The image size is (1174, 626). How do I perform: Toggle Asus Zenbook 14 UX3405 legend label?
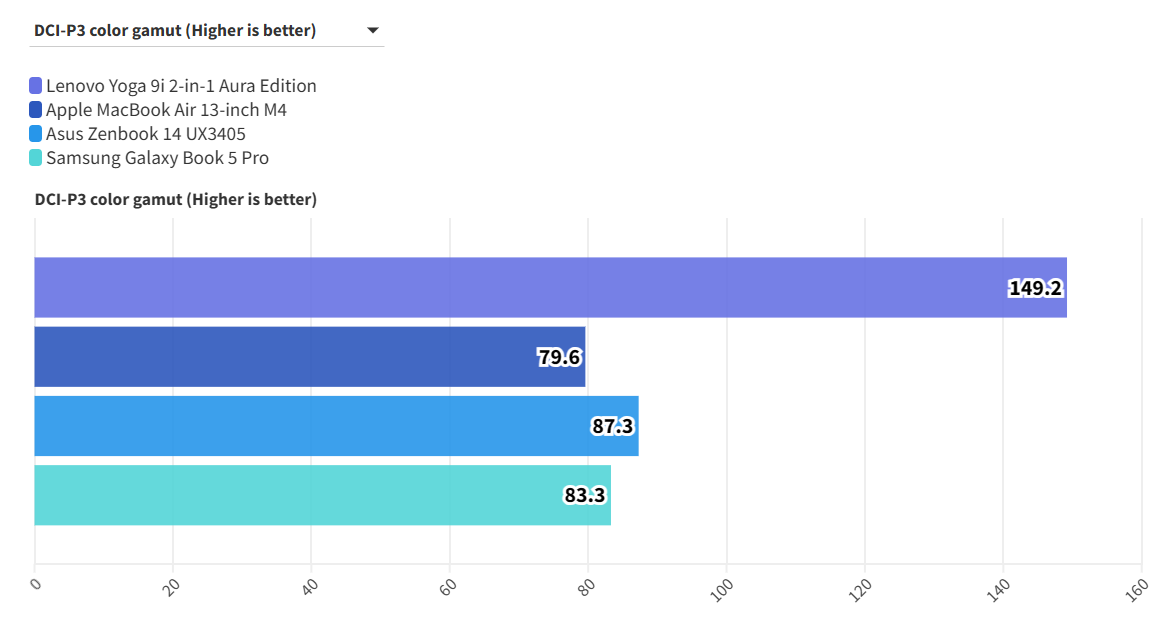click(x=146, y=134)
